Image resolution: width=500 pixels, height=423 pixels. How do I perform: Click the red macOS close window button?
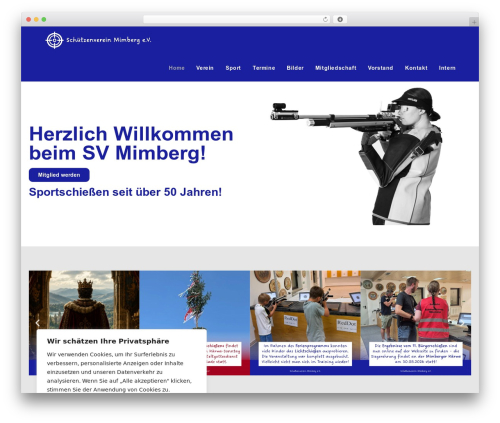pyautogui.click(x=29, y=20)
